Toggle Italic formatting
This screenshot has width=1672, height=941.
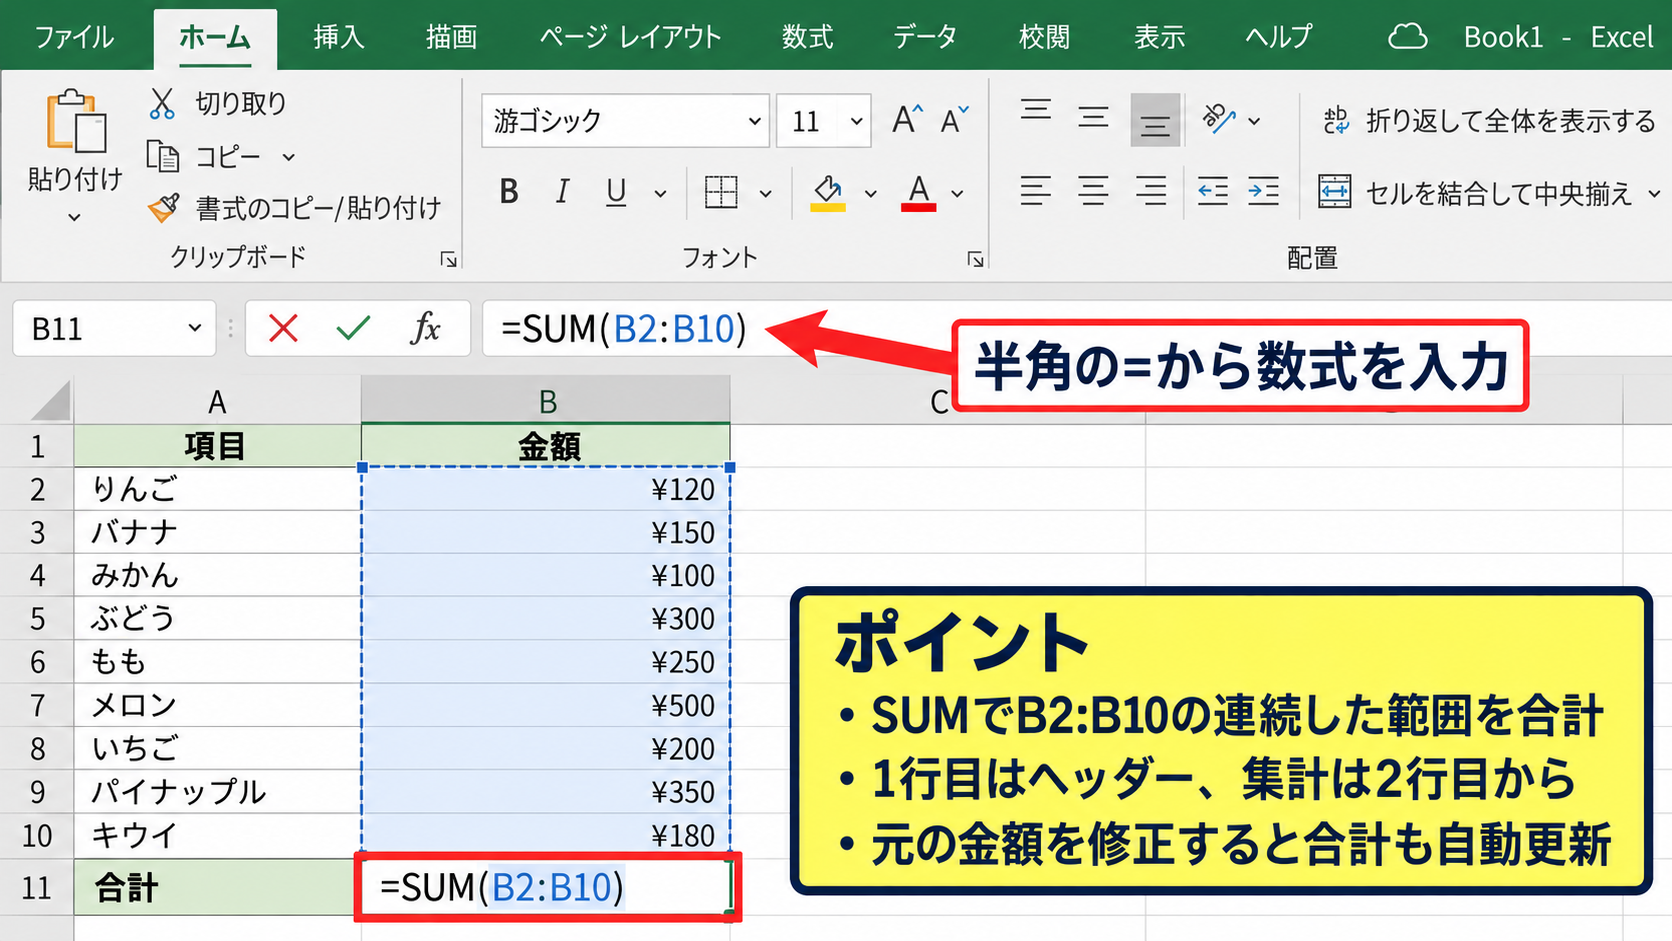562,191
